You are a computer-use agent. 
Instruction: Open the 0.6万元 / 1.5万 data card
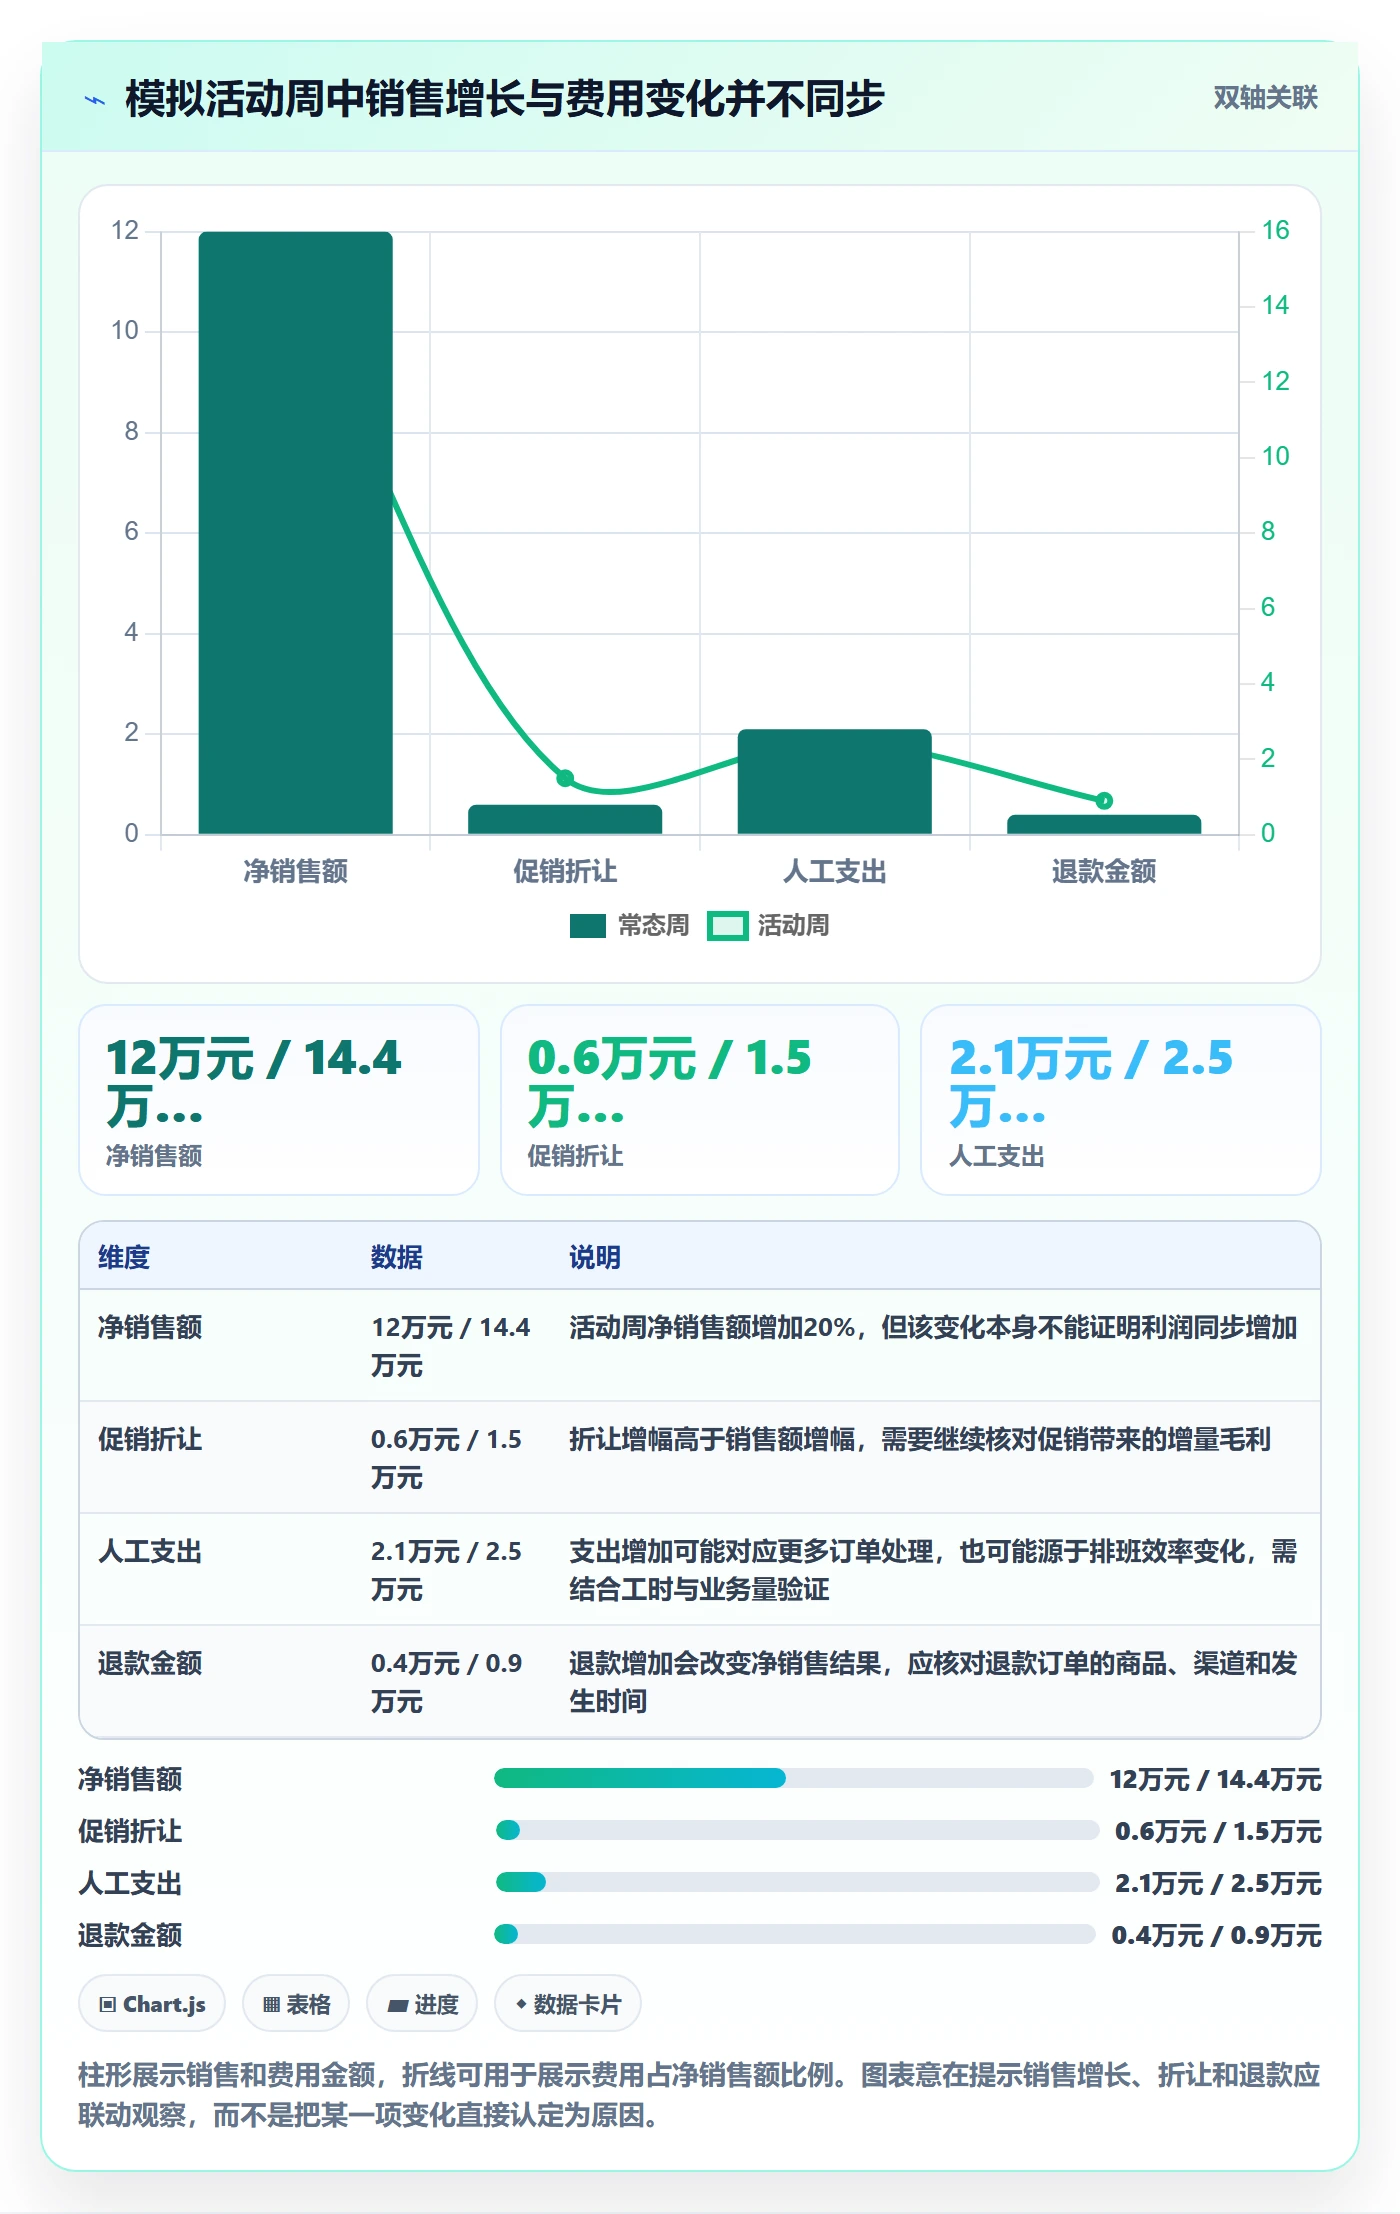(x=700, y=1100)
